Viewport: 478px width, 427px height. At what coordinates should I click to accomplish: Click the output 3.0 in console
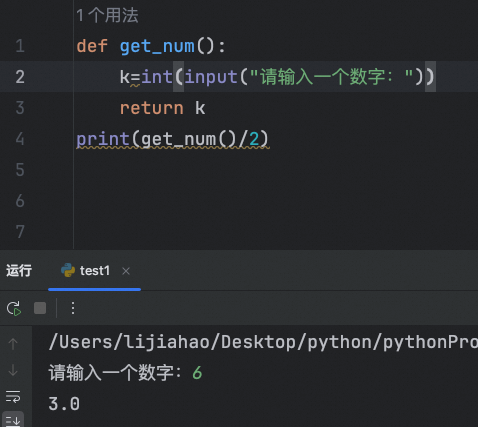click(x=64, y=404)
